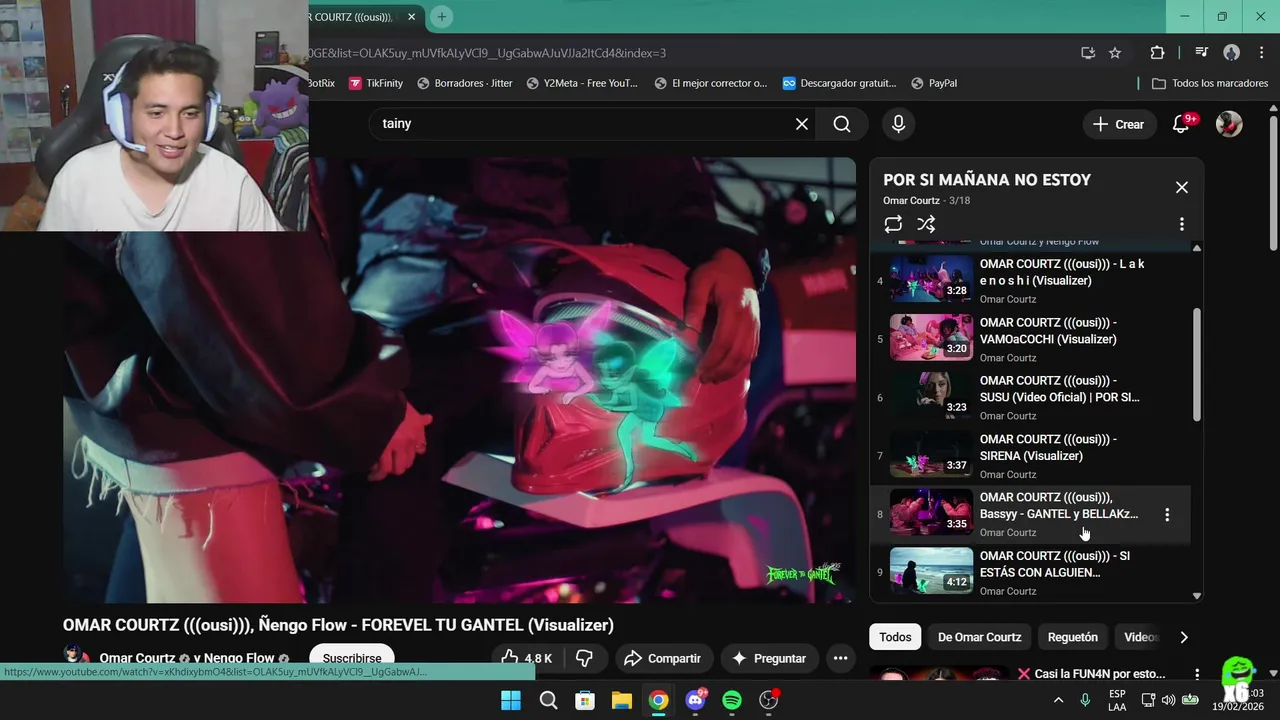Open El mejor corrector bookmark

click(711, 83)
